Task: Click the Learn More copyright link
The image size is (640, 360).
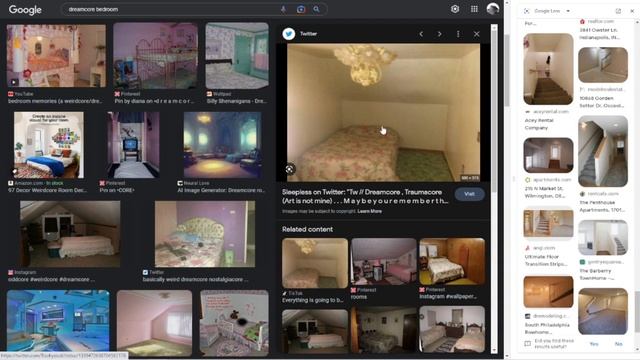Action: click(369, 211)
